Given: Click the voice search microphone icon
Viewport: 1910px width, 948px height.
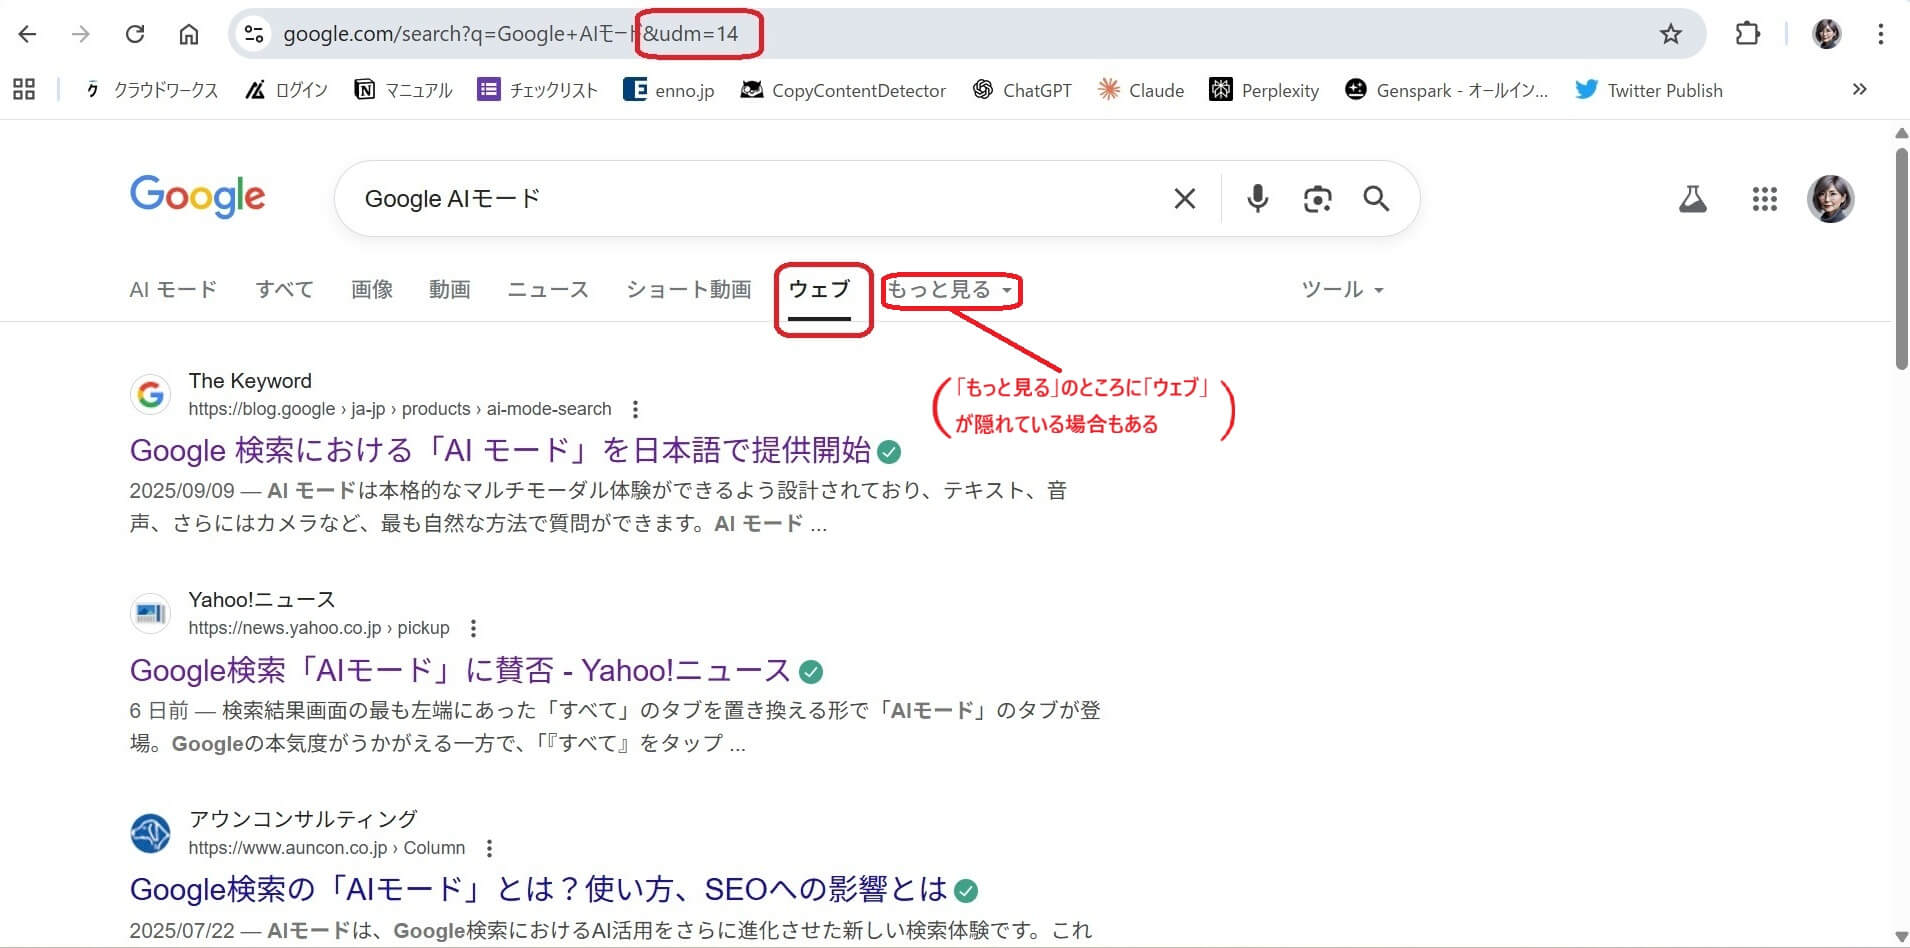Looking at the screenshot, I should pyautogui.click(x=1257, y=199).
